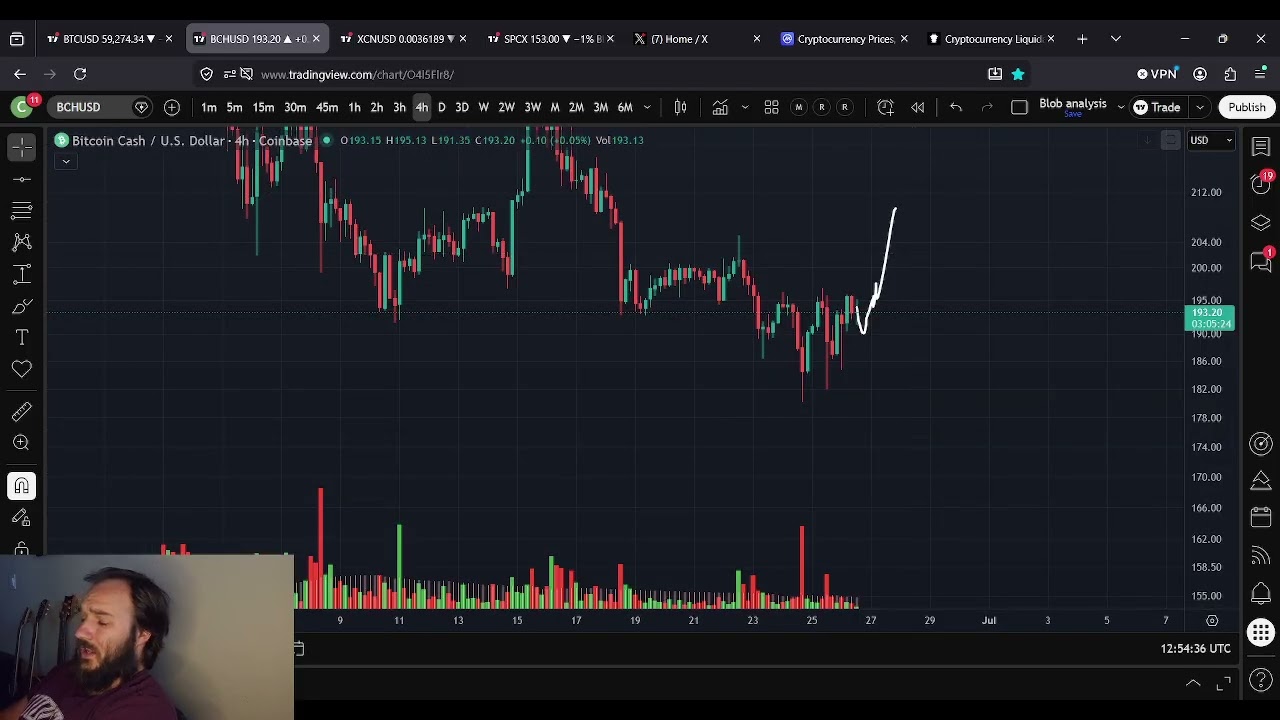Screen dimensions: 1280x720
Task: Select the brush drawing tool
Action: (22, 306)
